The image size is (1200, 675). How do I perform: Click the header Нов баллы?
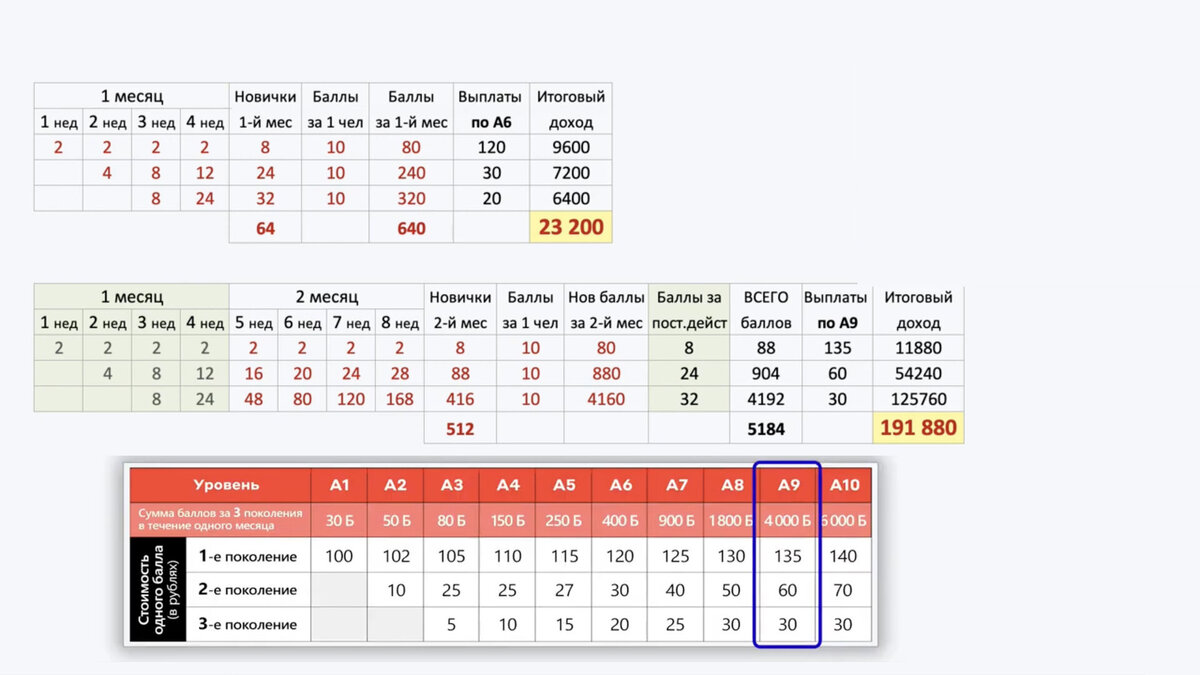pos(605,297)
